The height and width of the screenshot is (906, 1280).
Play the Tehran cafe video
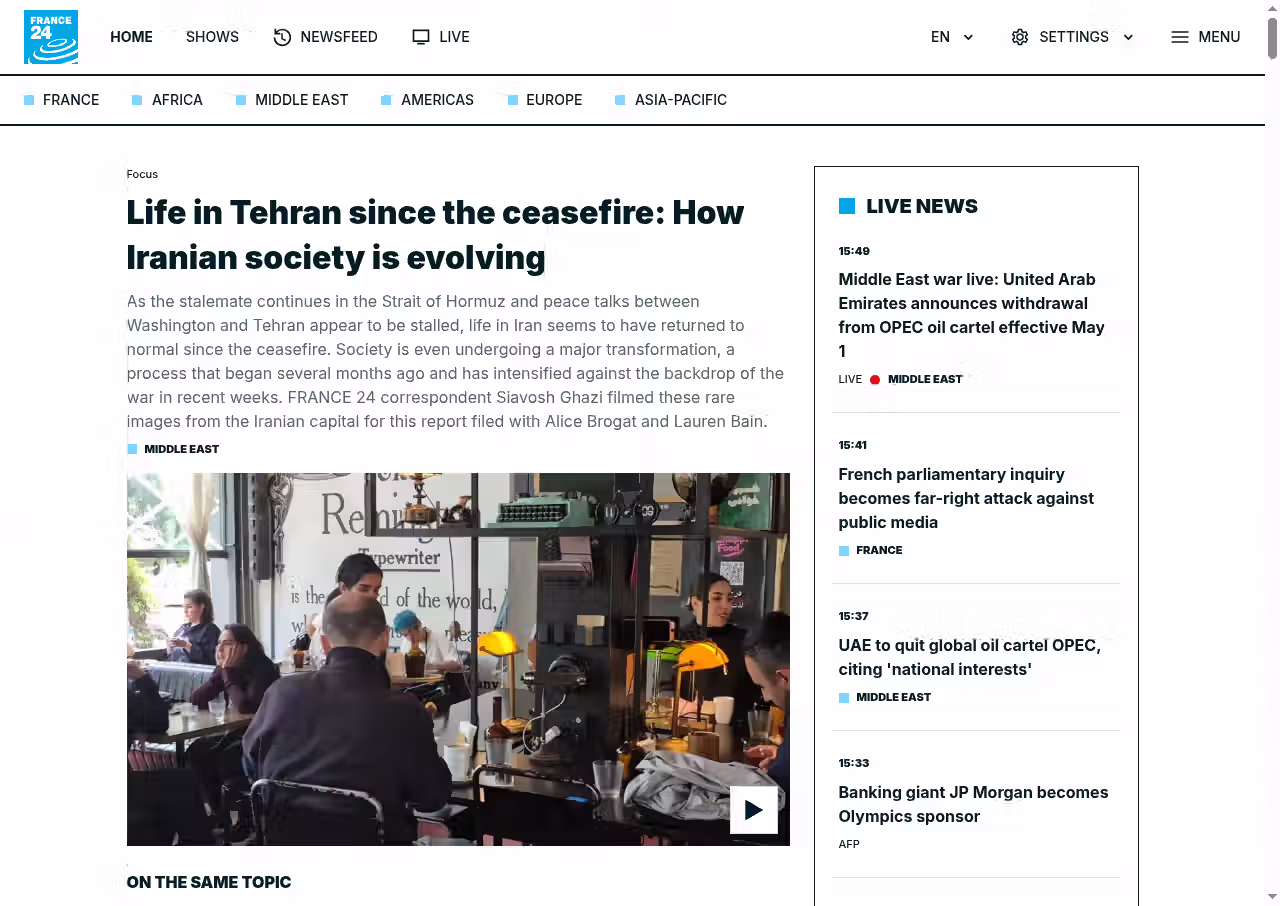click(754, 810)
